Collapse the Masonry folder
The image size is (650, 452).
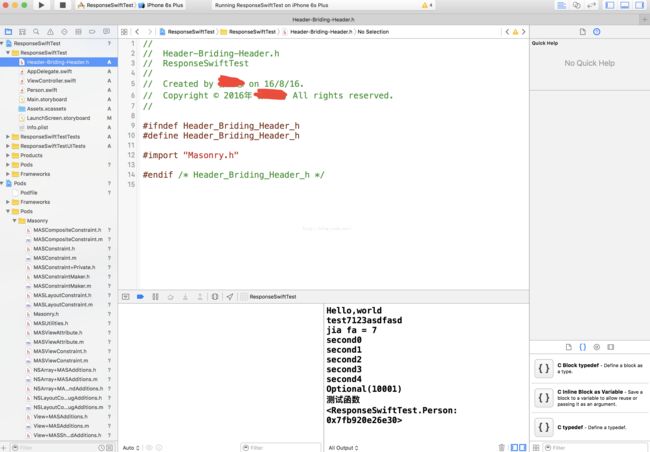click(x=15, y=221)
